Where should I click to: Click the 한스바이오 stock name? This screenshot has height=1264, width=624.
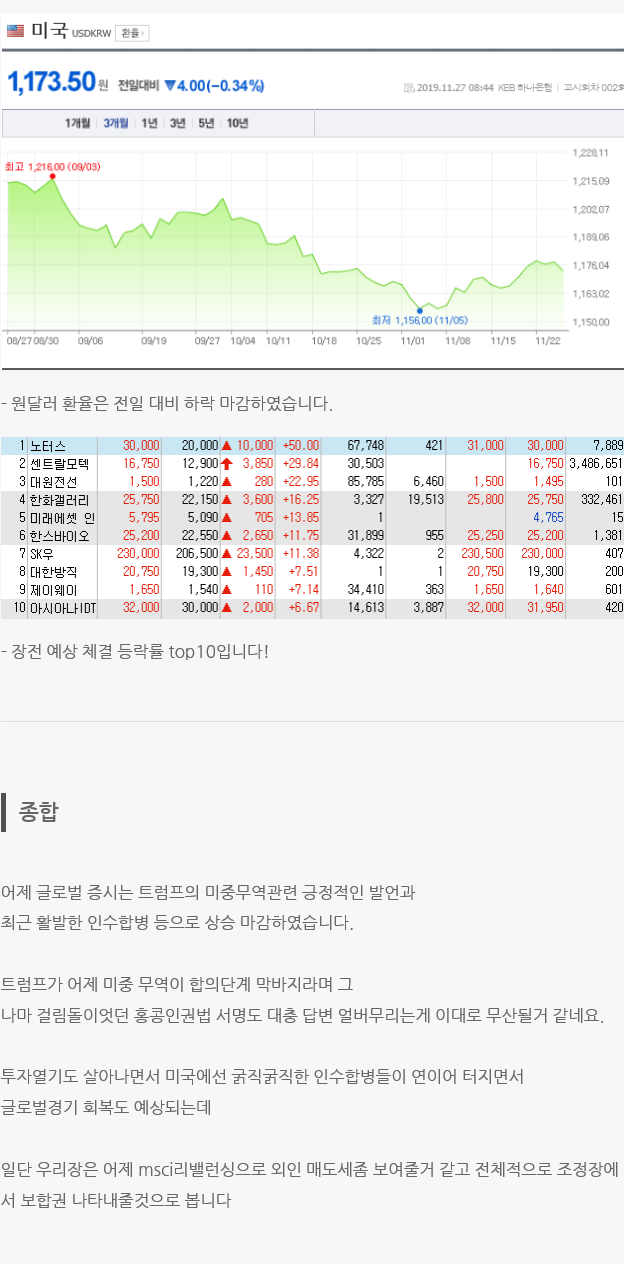pos(59,535)
